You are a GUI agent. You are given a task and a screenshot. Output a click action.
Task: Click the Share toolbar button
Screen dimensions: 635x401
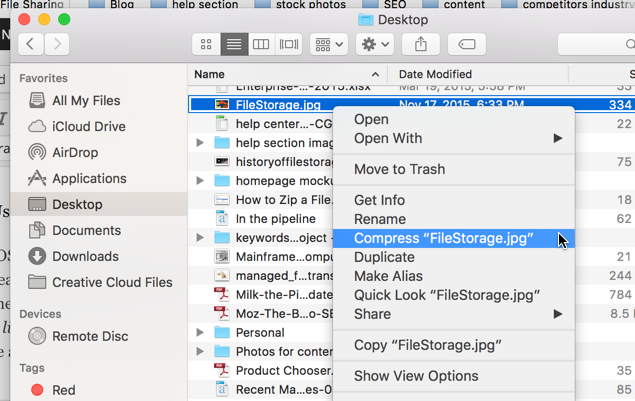[x=420, y=44]
